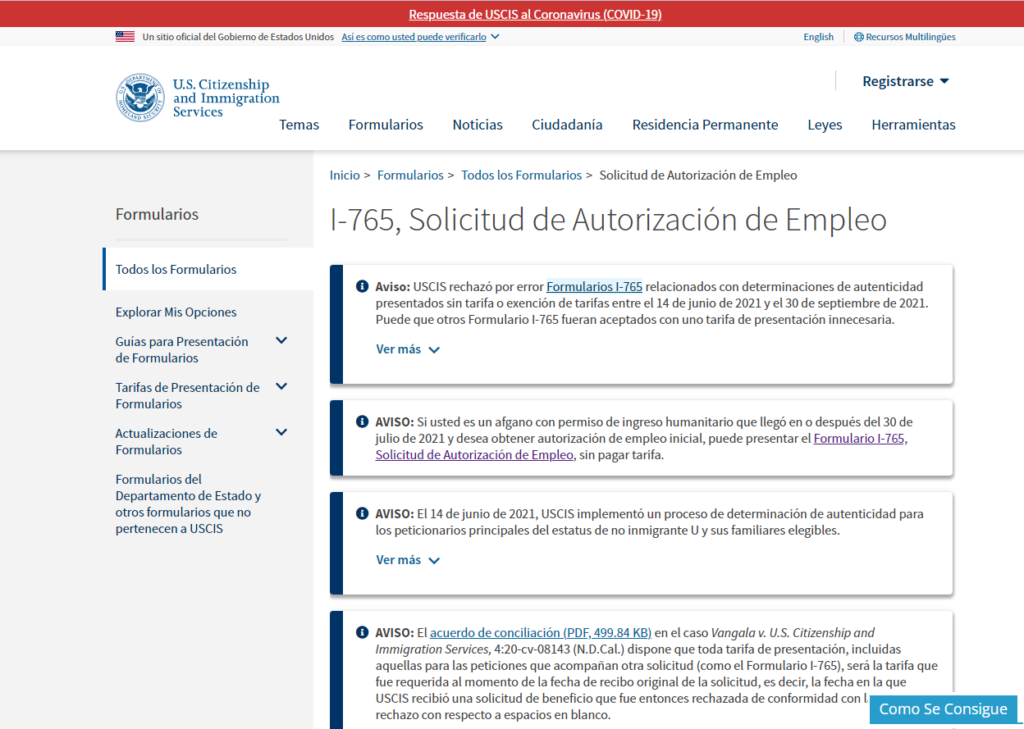Click info icon of I-765 rejection notice
The height and width of the screenshot is (729, 1024).
point(362,286)
